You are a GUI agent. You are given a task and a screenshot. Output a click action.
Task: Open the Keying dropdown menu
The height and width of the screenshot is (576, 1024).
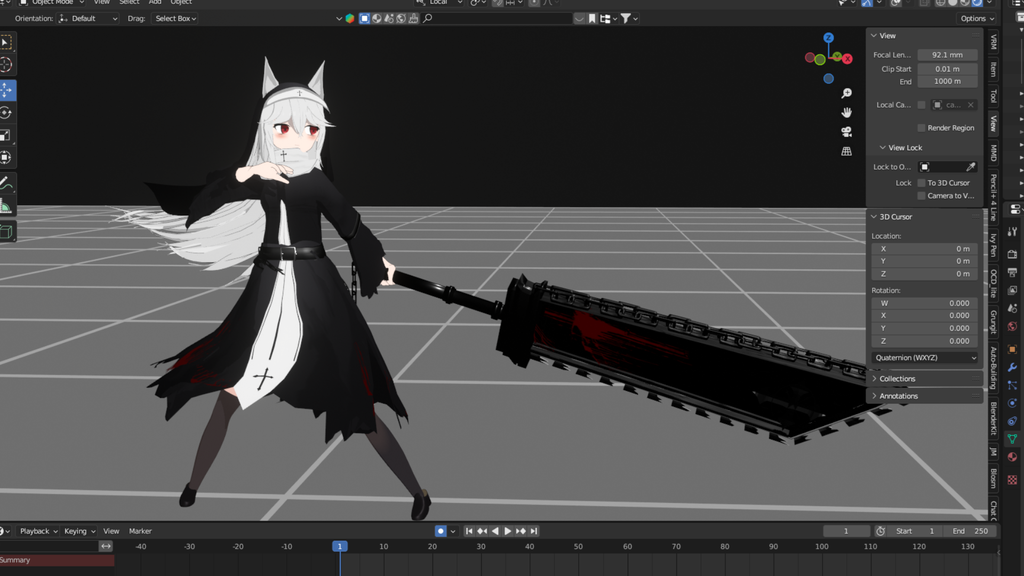click(x=79, y=531)
